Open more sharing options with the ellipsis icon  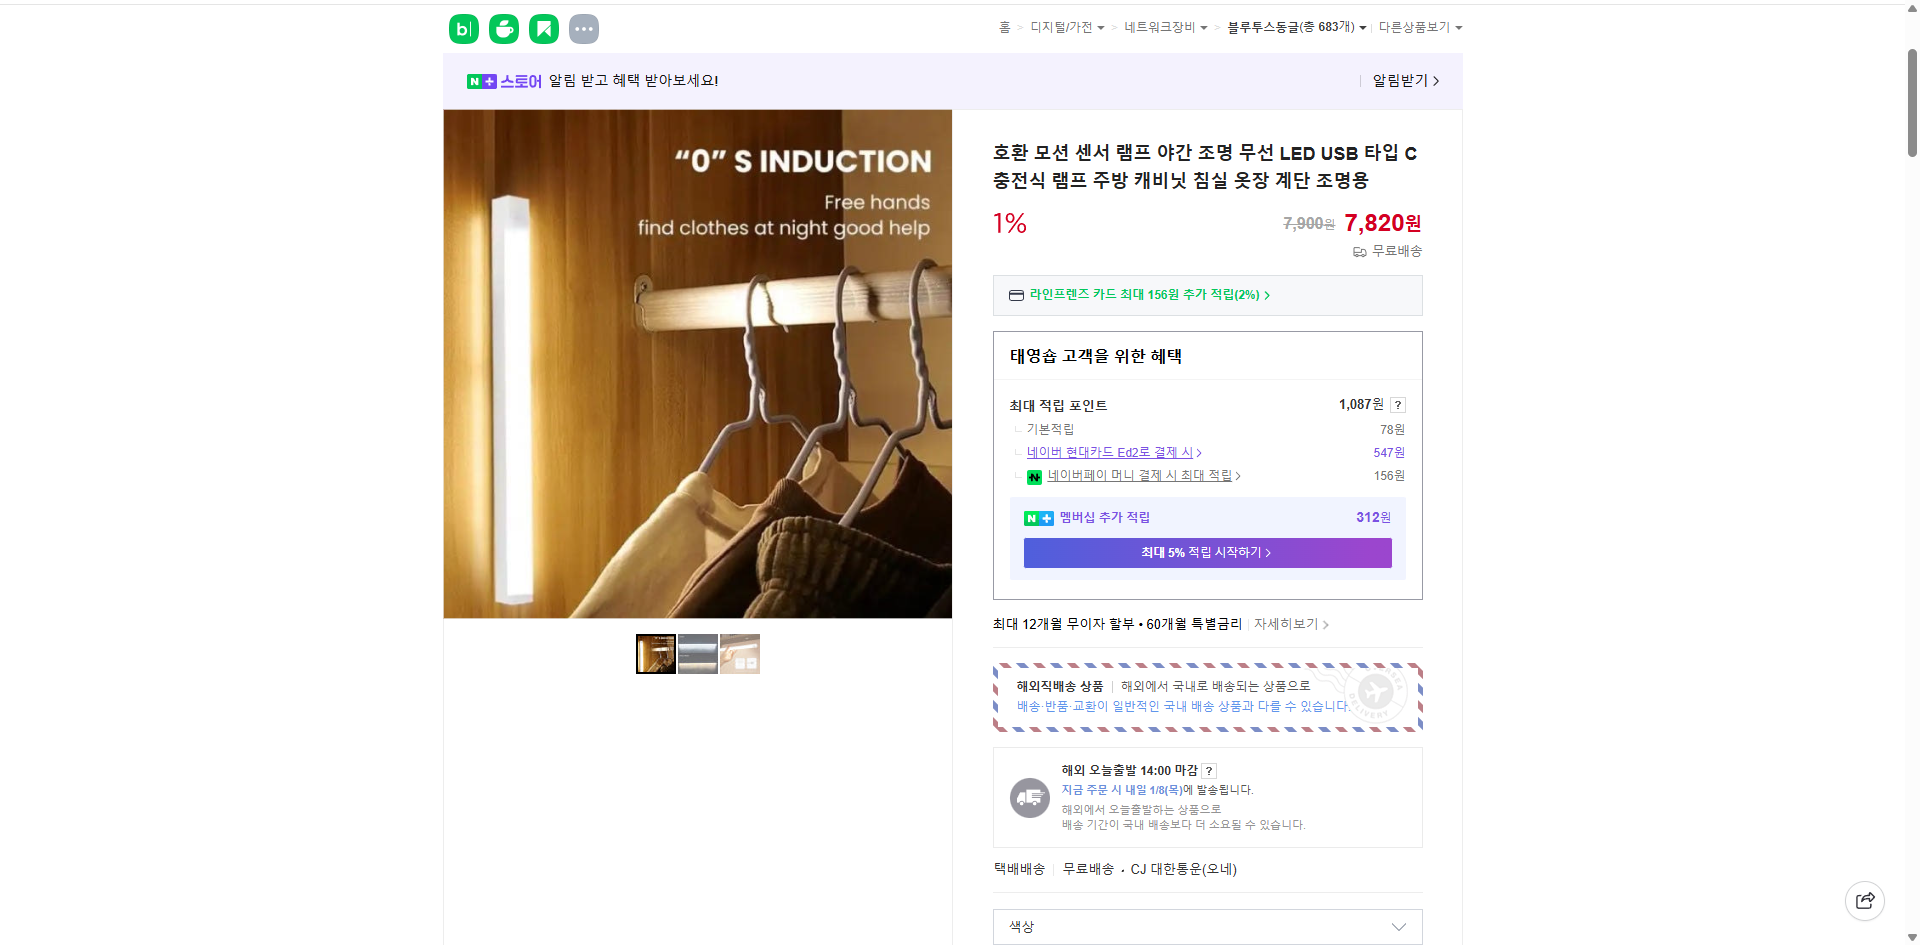[583, 28]
